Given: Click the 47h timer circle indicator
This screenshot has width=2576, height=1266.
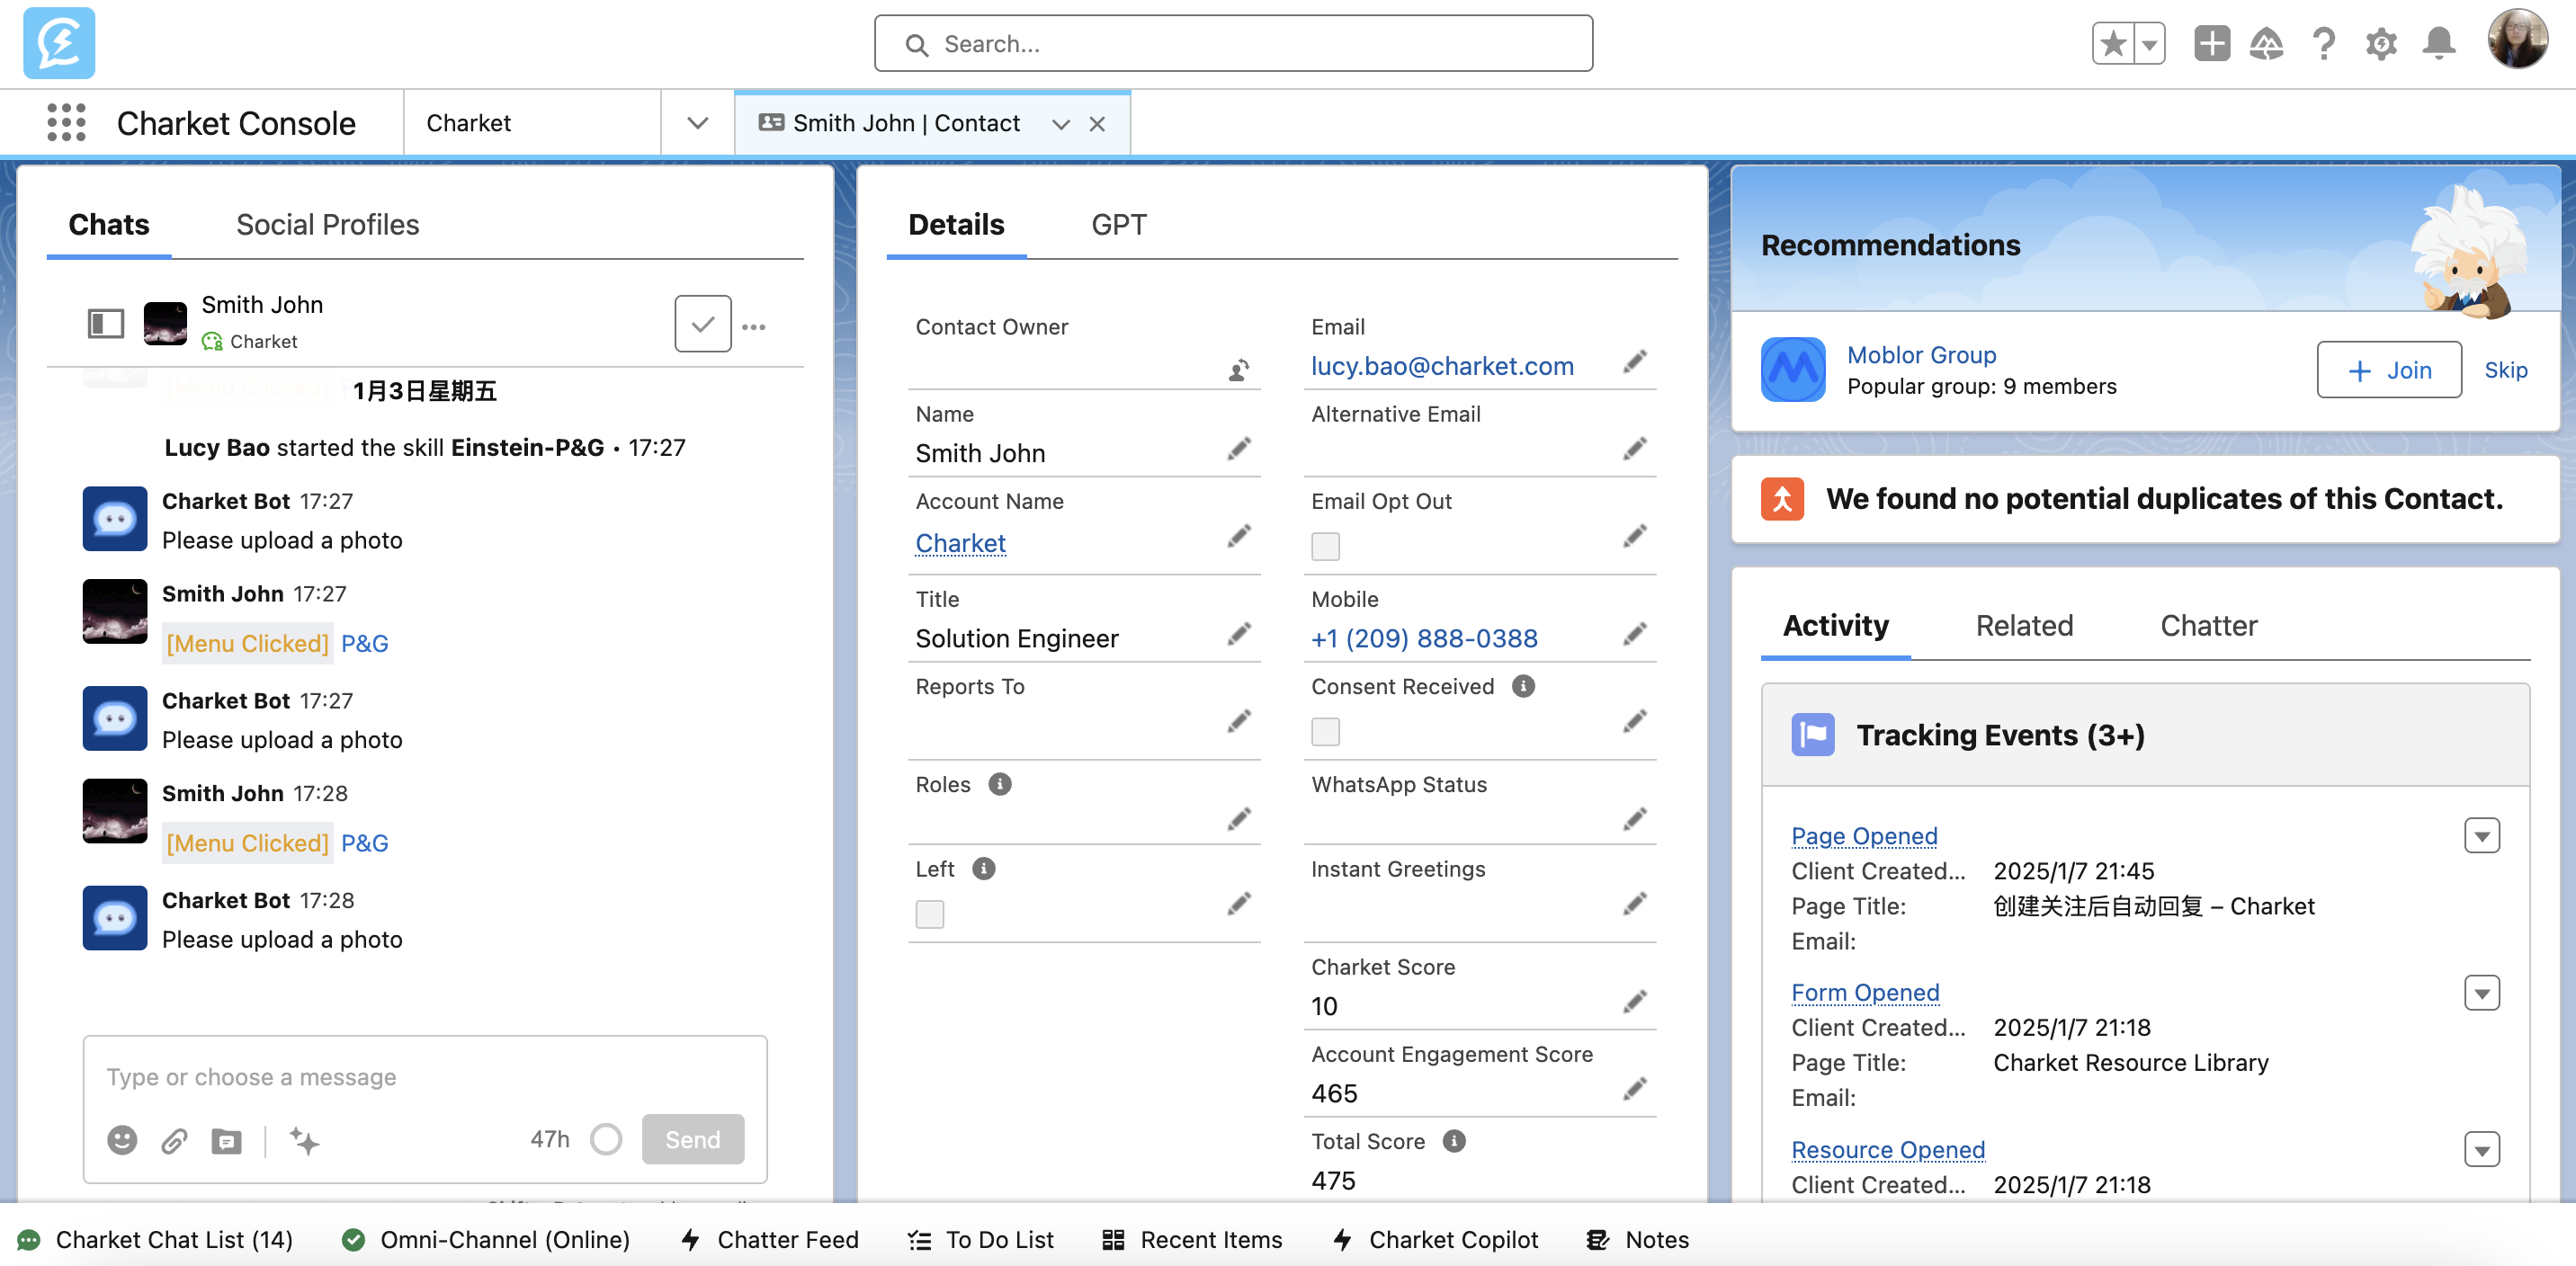Looking at the screenshot, I should click(x=605, y=1138).
